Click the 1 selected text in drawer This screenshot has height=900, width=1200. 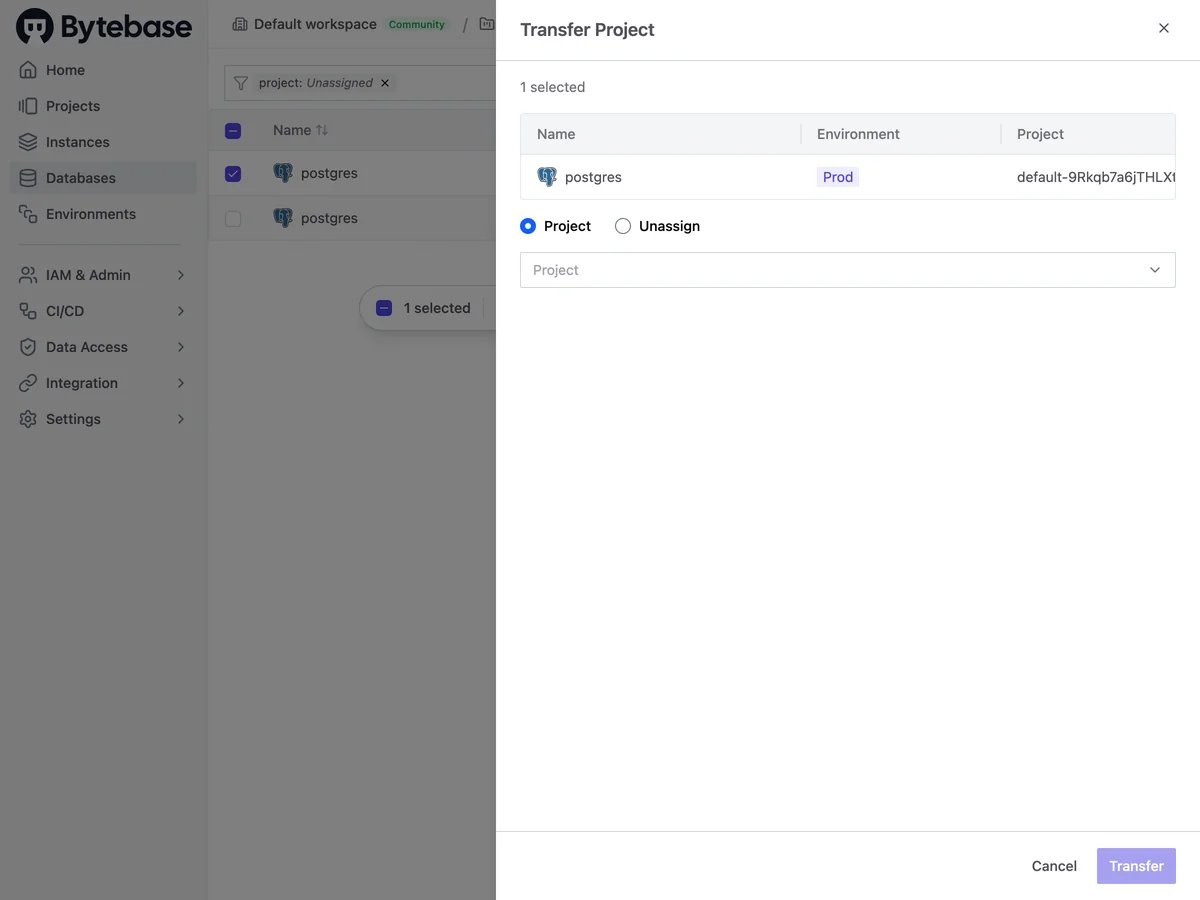tap(552, 87)
